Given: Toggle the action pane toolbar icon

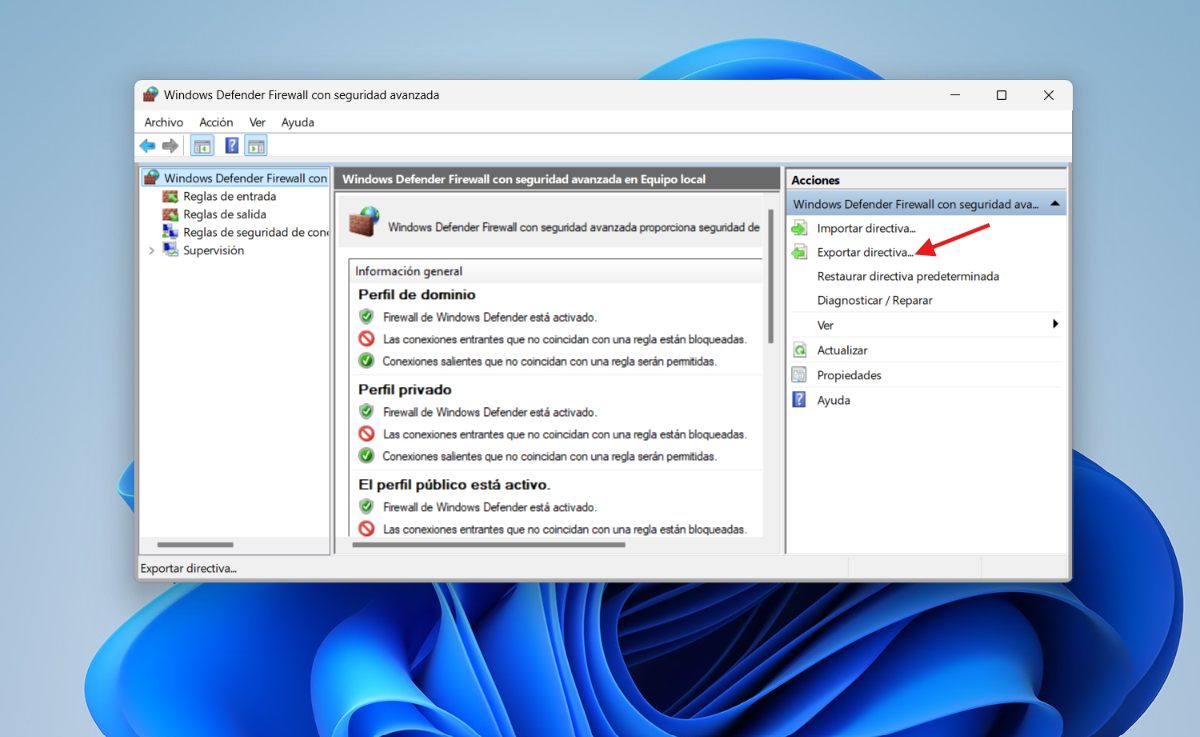Looking at the screenshot, I should (256, 146).
